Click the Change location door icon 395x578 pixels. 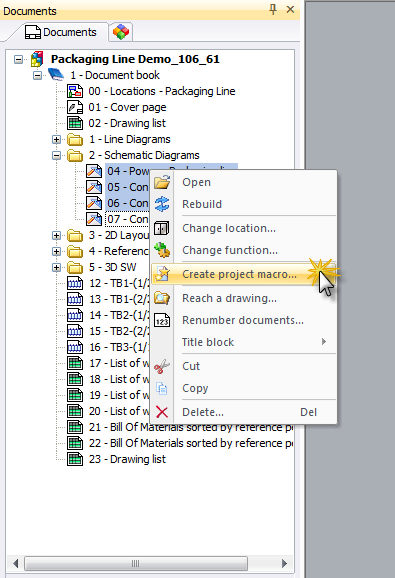[x=162, y=228]
